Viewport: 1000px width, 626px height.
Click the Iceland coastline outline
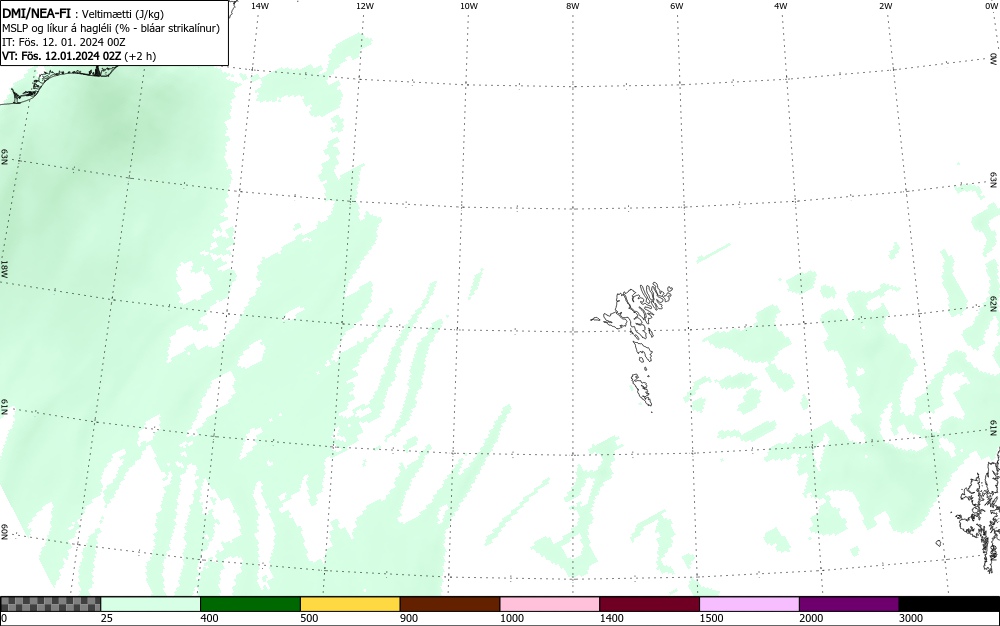(61, 83)
